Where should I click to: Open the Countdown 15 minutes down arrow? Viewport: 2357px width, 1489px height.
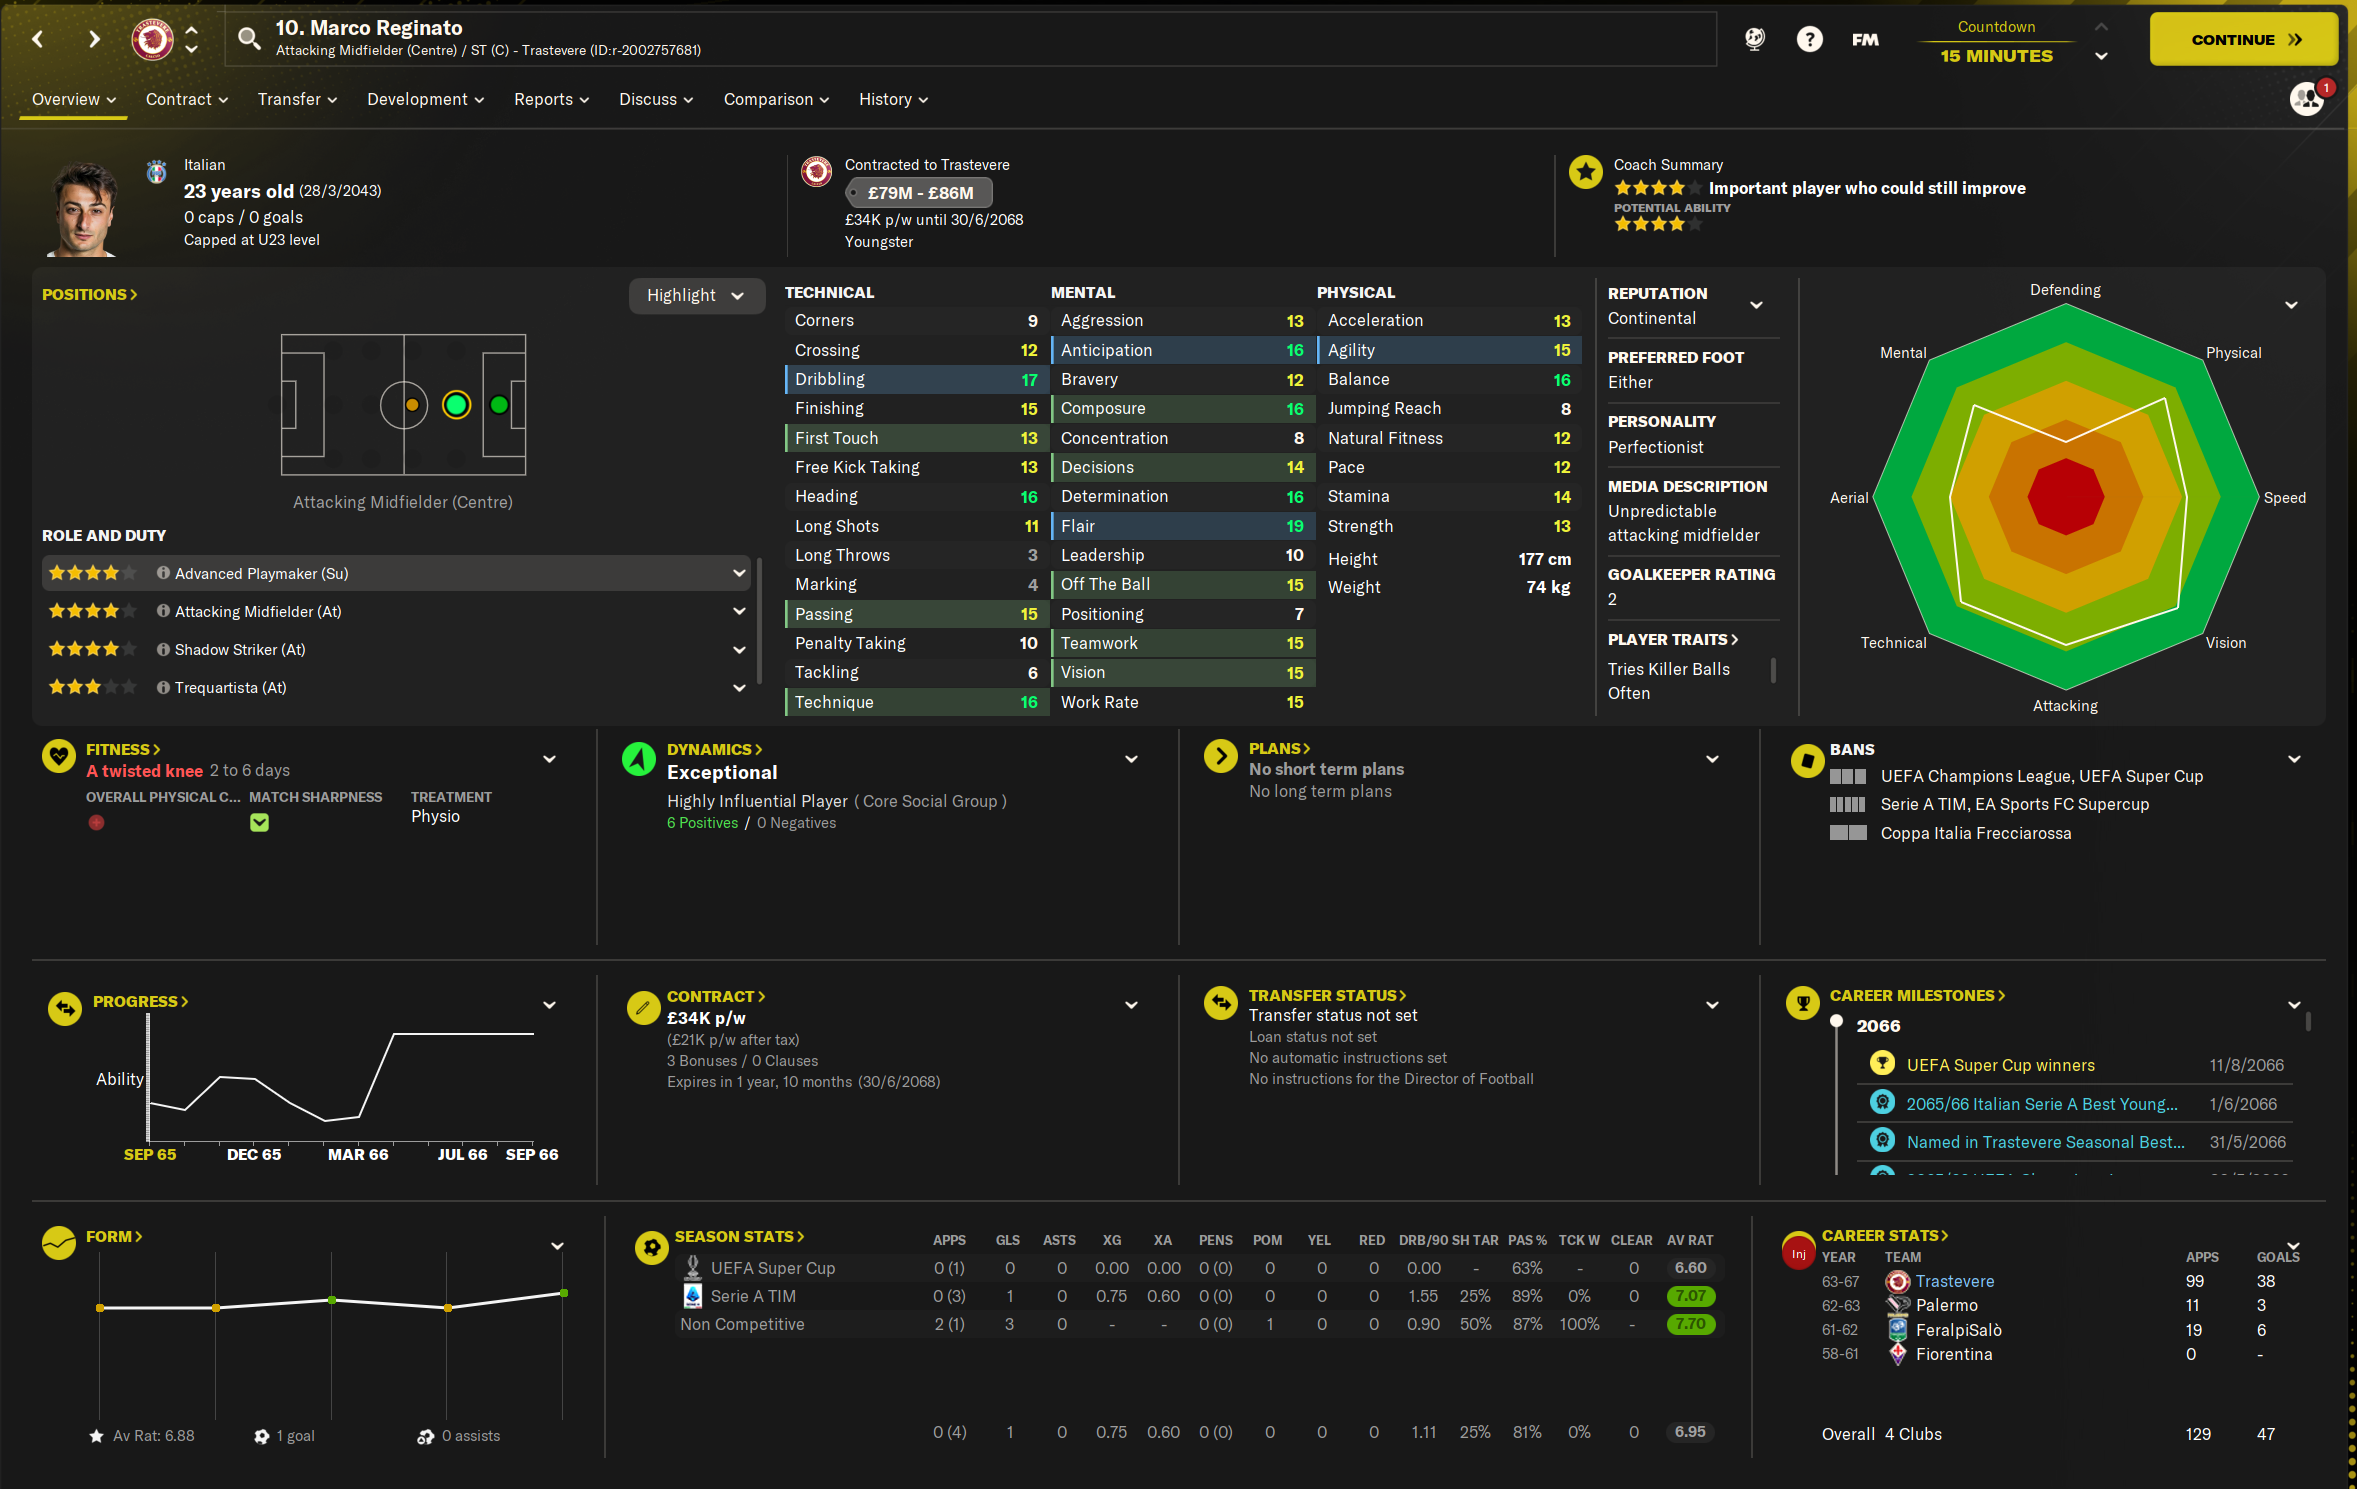(2101, 56)
